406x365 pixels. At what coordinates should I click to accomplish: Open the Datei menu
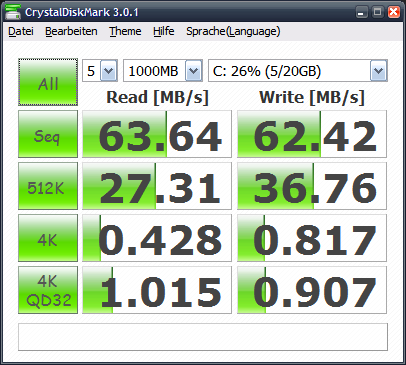point(21,31)
